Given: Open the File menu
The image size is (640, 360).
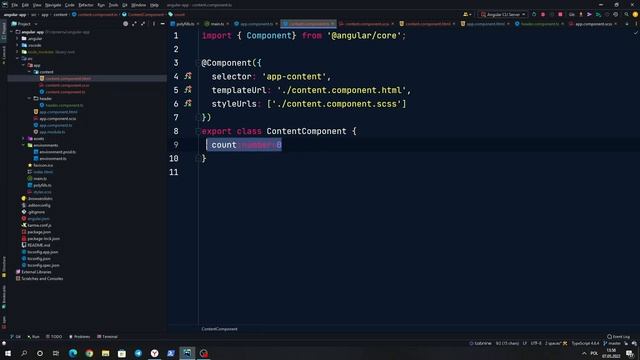Looking at the screenshot, I should click(14, 5).
